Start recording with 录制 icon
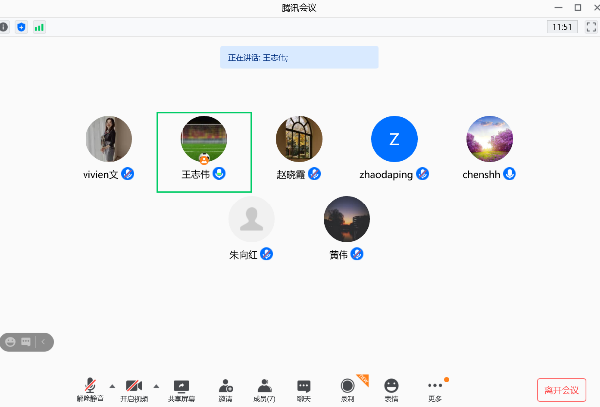This screenshot has width=600, height=407. point(348,388)
